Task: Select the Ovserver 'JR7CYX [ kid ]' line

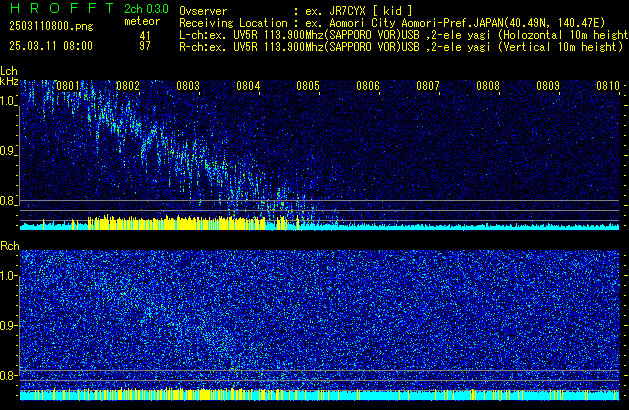Action: coord(296,11)
